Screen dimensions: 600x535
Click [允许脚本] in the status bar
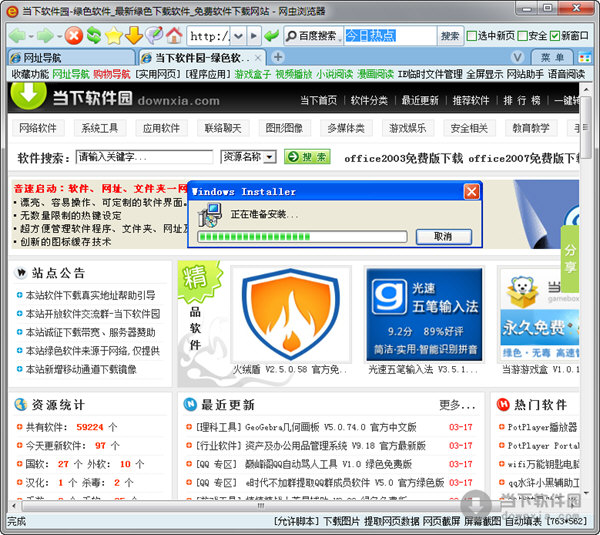[x=297, y=521]
